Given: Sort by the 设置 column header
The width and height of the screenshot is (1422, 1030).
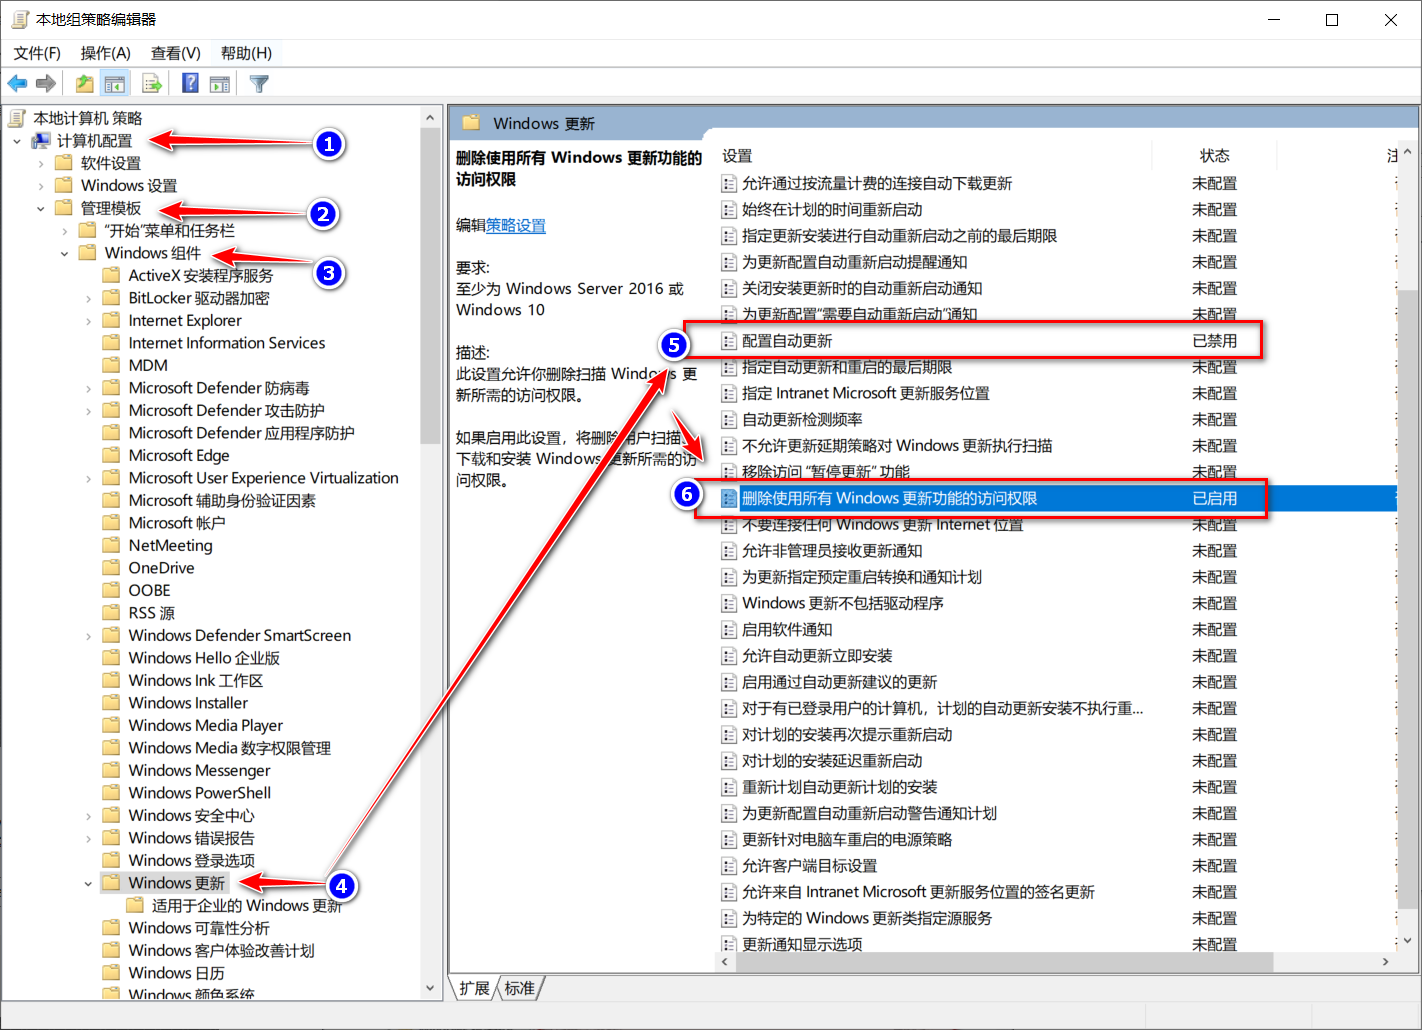Looking at the screenshot, I should [737, 156].
